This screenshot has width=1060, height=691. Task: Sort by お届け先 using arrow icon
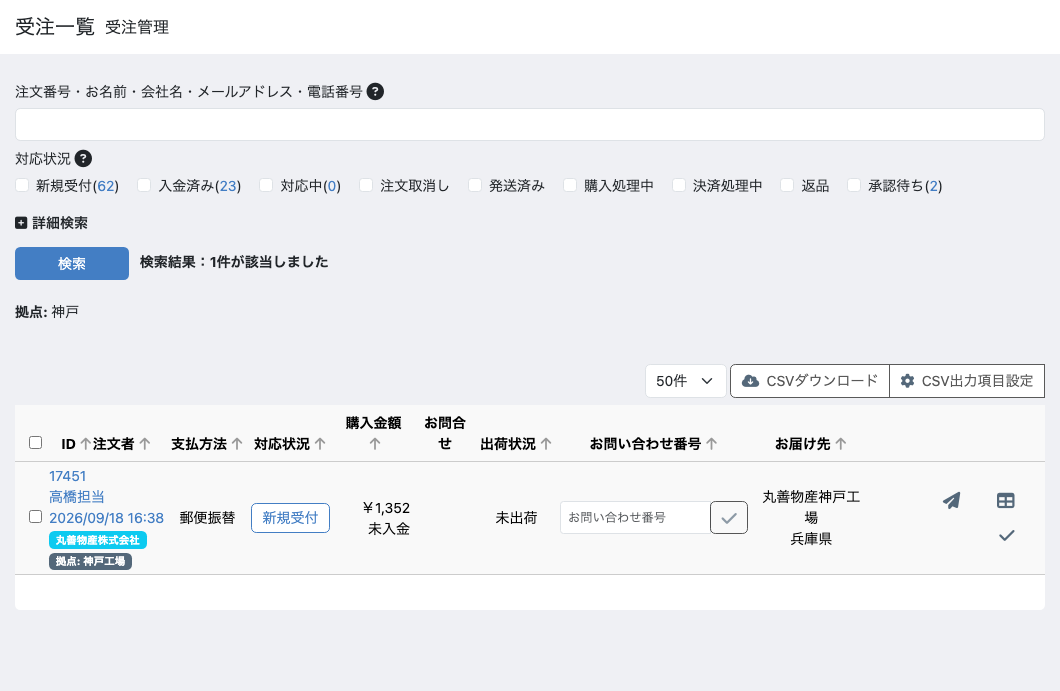[x=840, y=444]
